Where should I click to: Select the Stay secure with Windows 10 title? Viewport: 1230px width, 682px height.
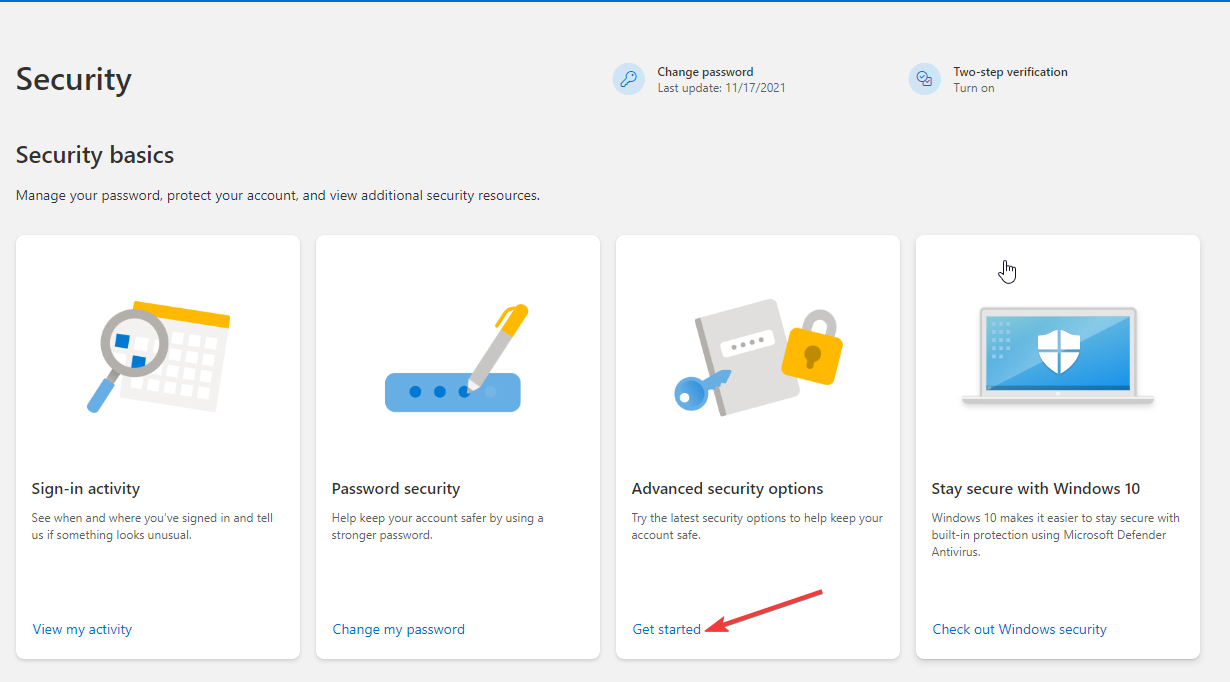[1036, 489]
